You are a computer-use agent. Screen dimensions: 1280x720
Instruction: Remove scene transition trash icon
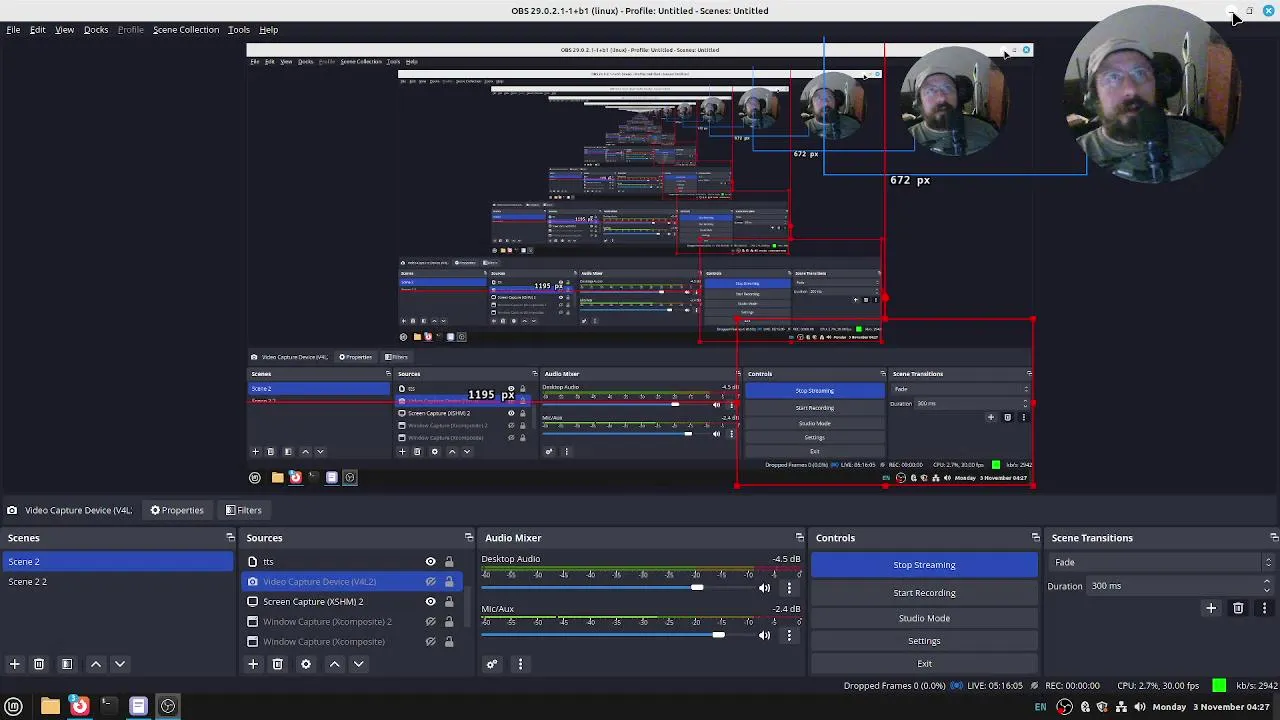[1238, 608]
